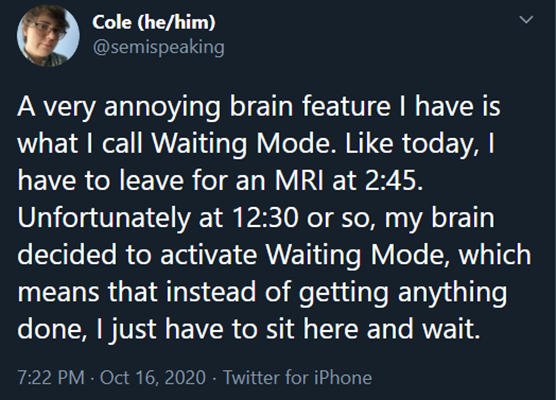Click the word anything in the tweet
Image resolution: width=556 pixels, height=400 pixels.
452,294
